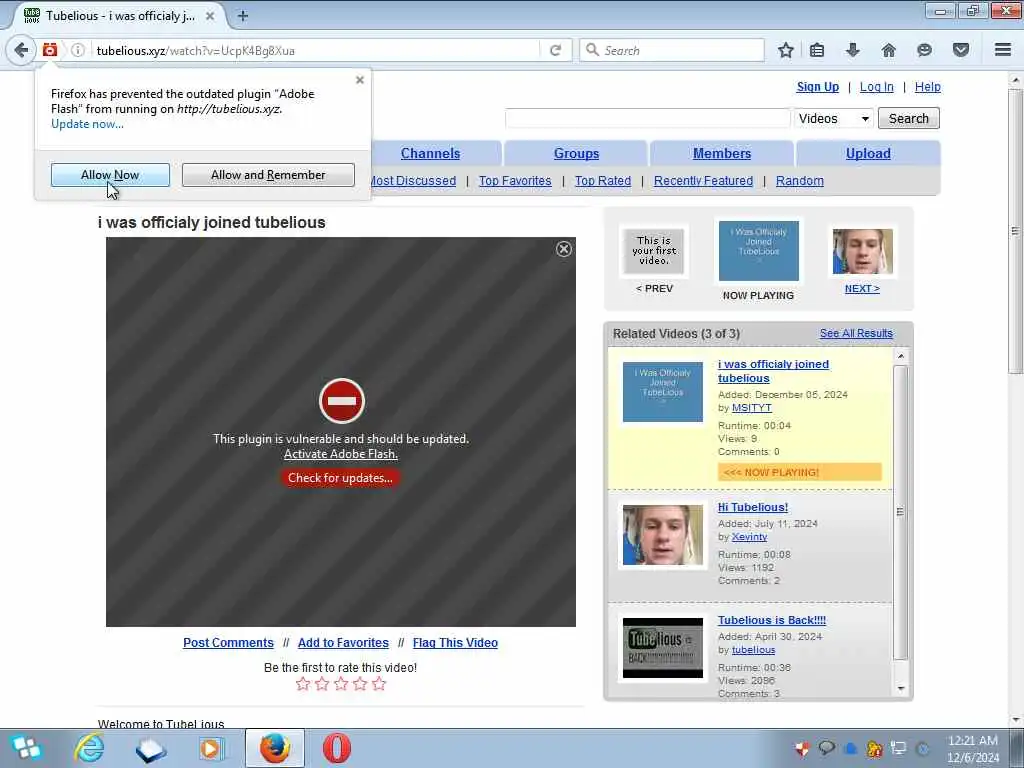The height and width of the screenshot is (768, 1024).
Task: Open Tubelious is Back video thumbnail
Action: point(663,648)
